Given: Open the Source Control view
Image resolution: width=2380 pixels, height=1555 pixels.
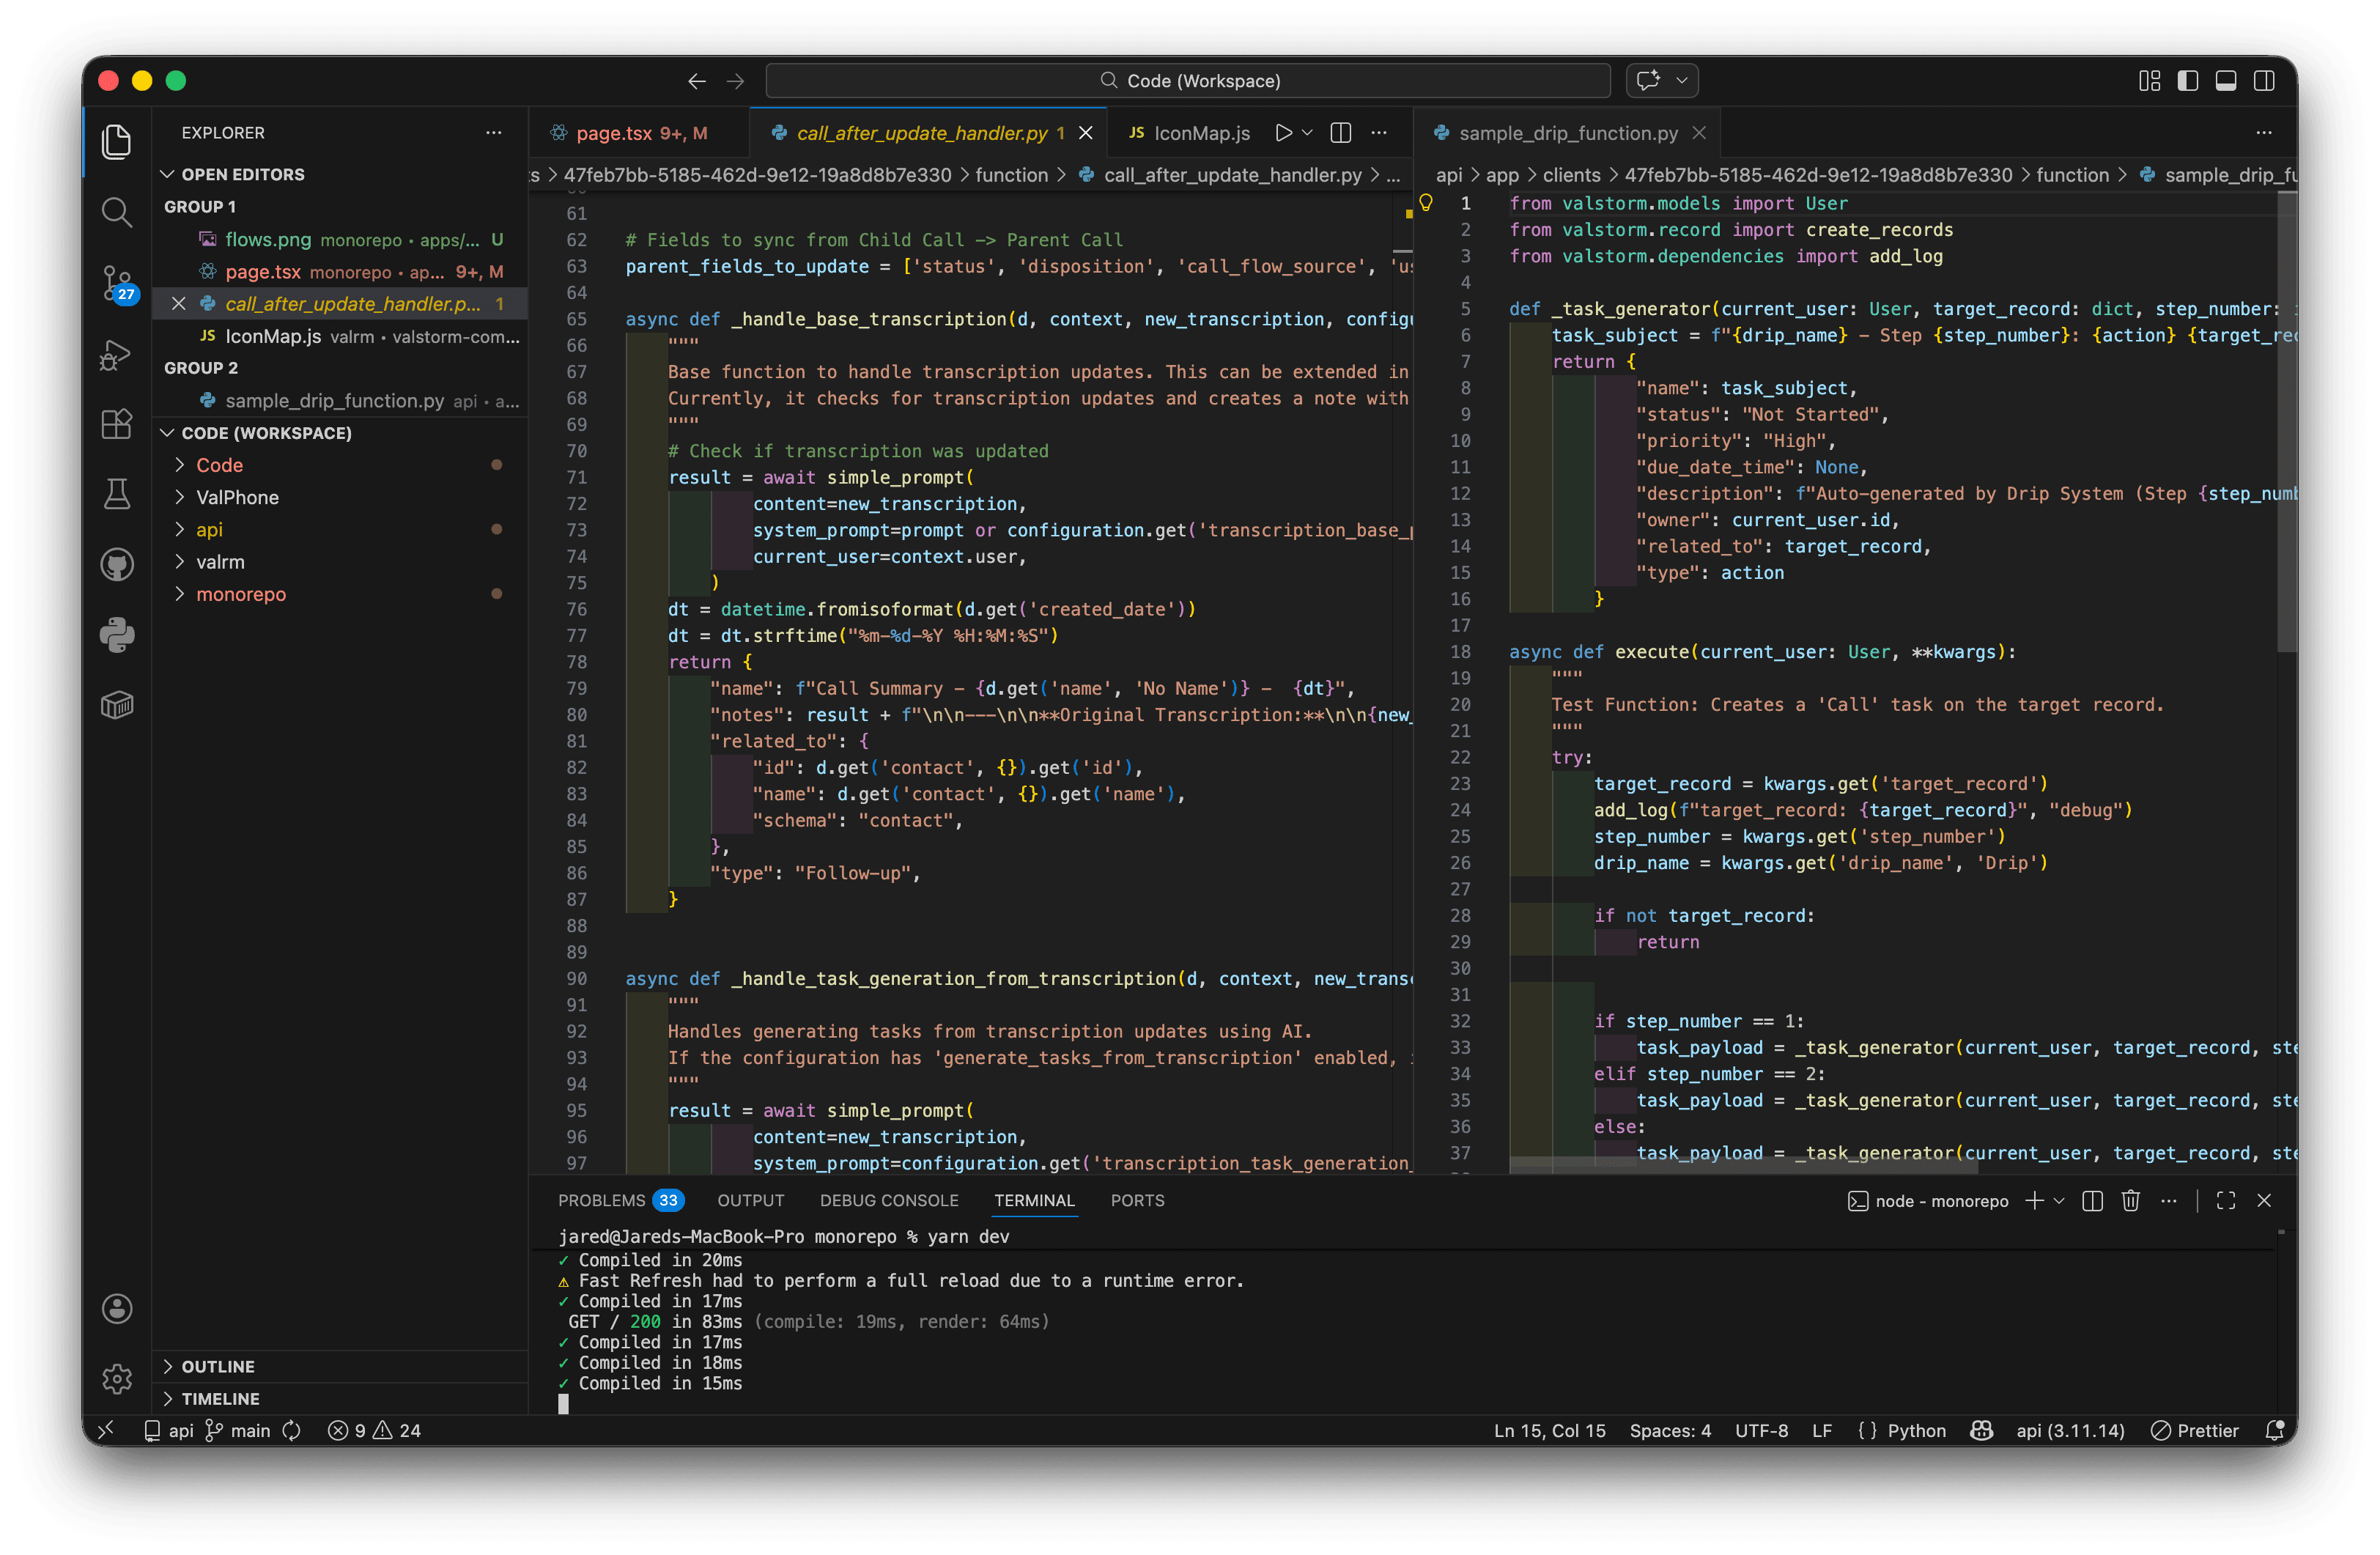Looking at the screenshot, I should point(117,284).
